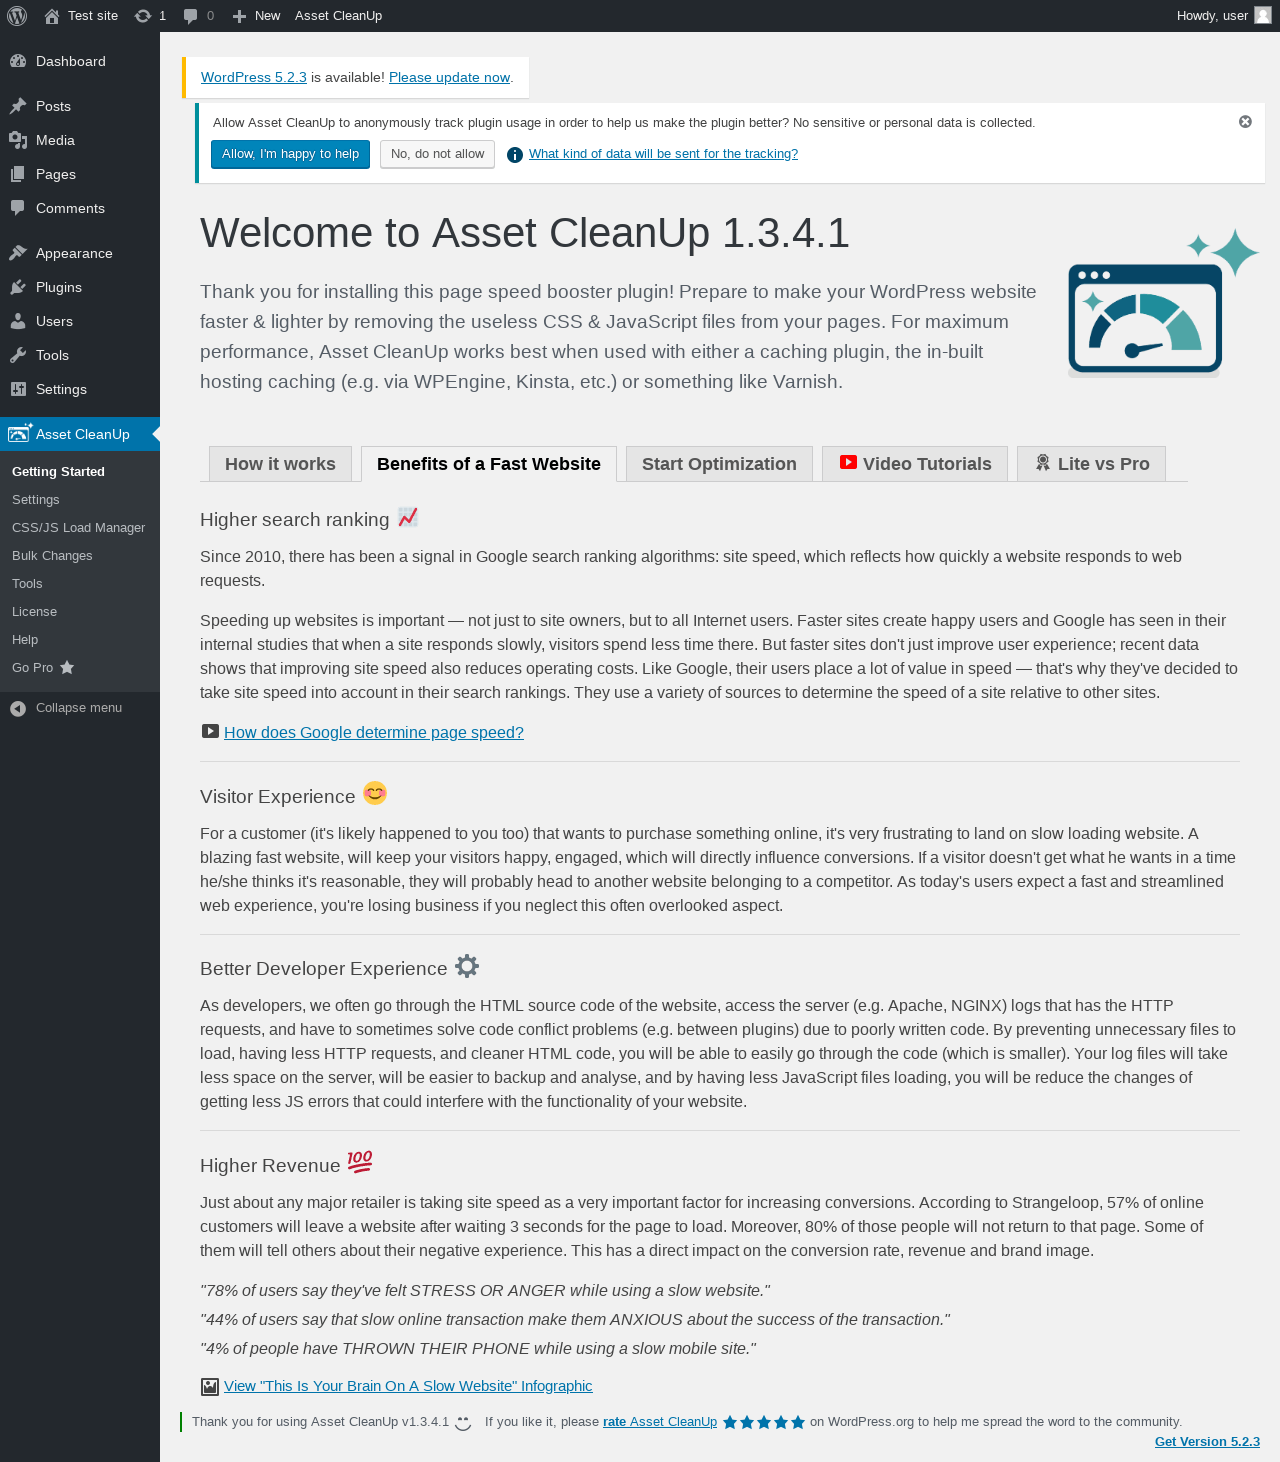
Task: Dismiss the tracking notice with X icon
Action: point(1245,122)
